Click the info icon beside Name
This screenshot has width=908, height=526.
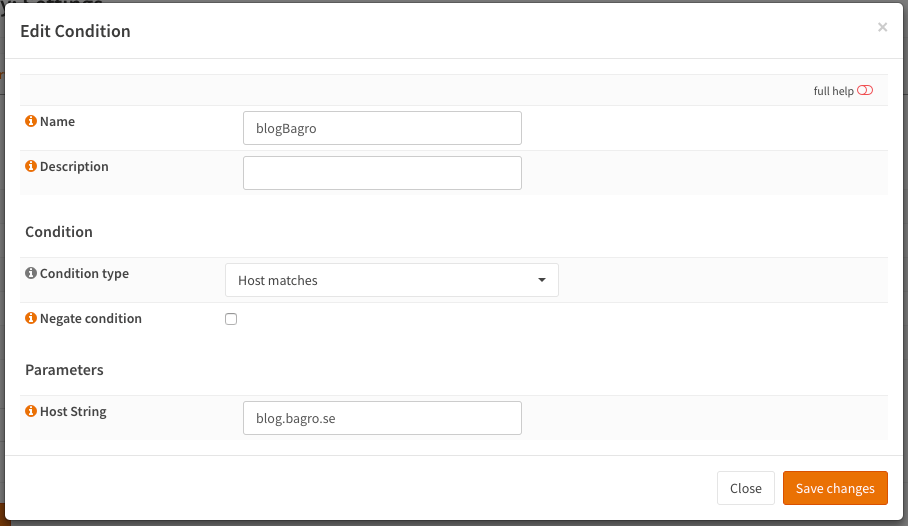[x=31, y=122]
